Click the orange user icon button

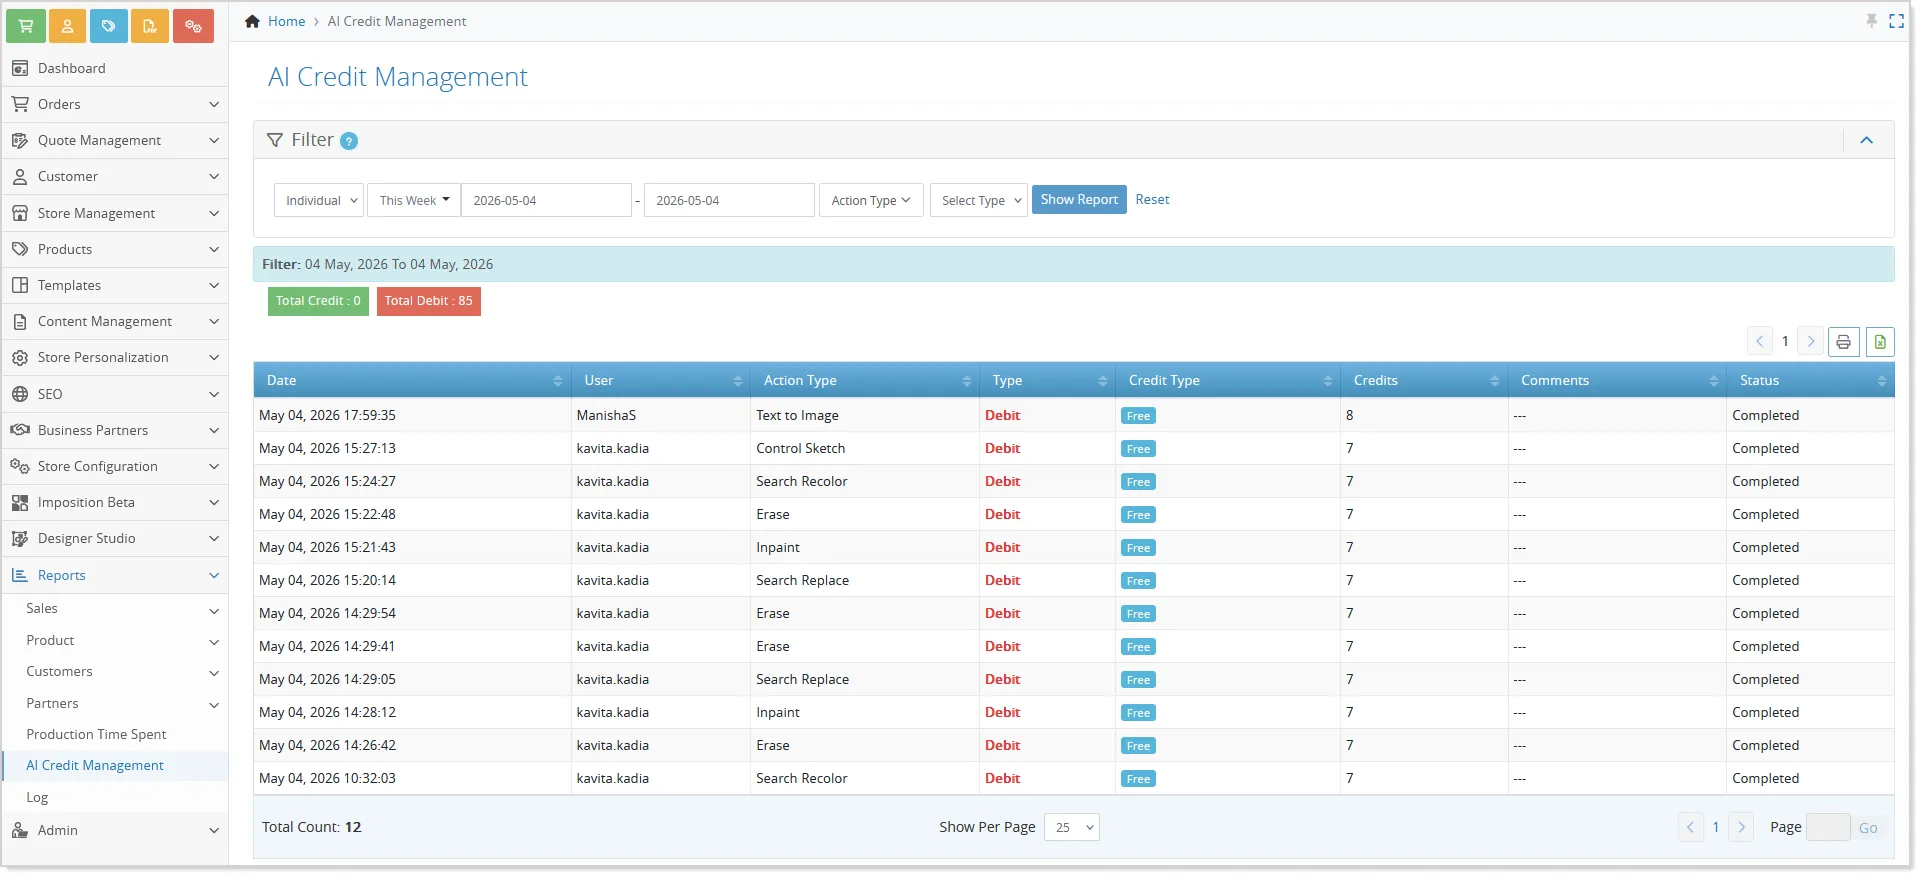click(68, 26)
